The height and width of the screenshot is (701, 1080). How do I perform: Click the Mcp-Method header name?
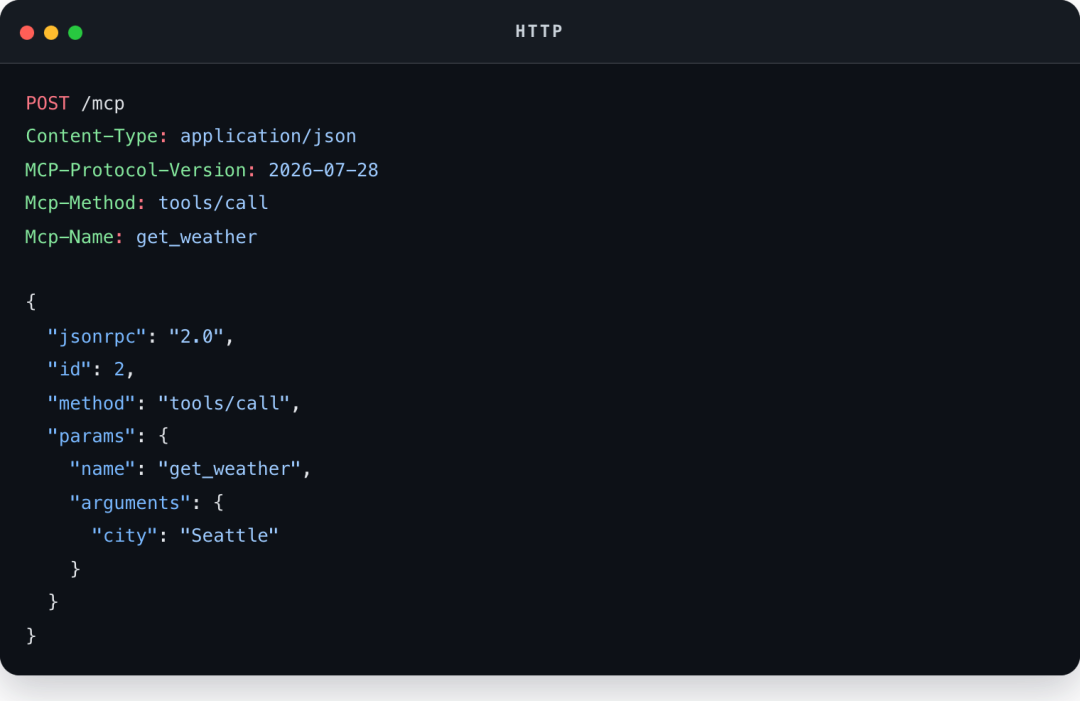point(81,203)
